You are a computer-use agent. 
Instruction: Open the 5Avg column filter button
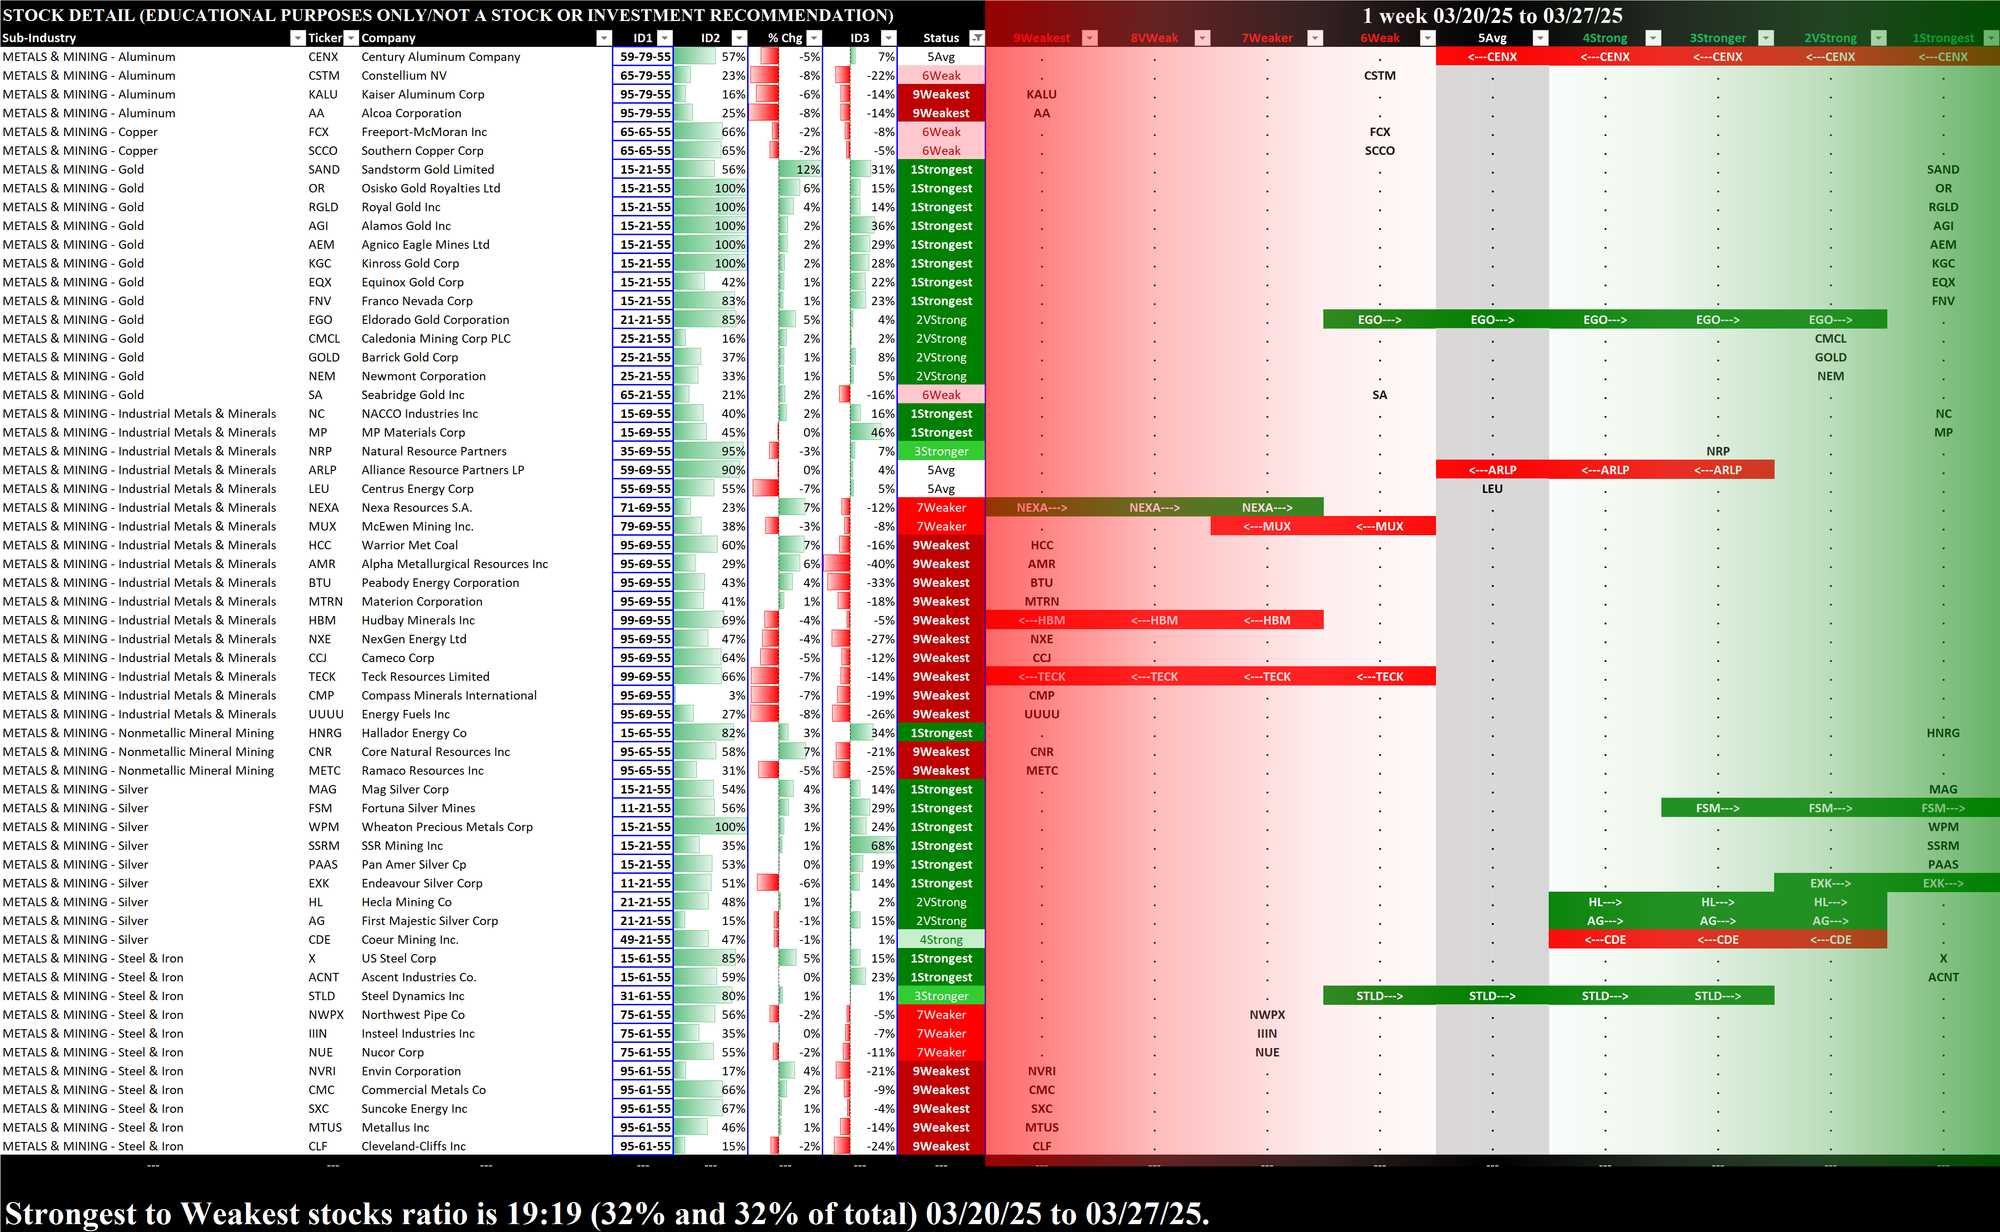coord(1540,38)
